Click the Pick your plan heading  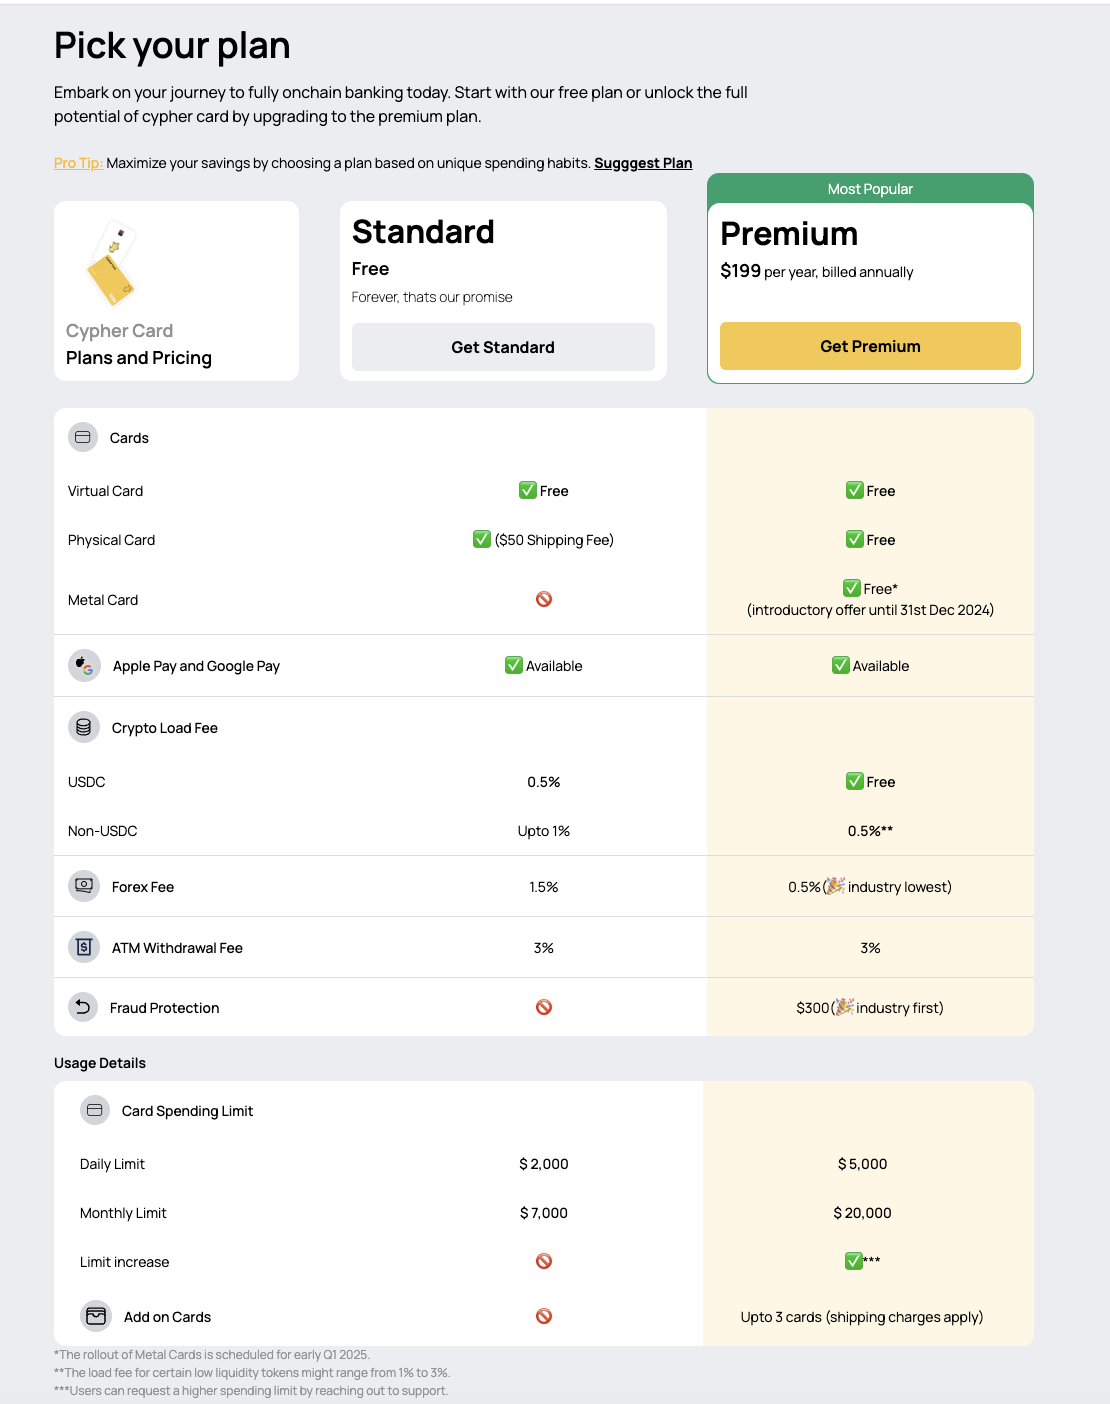point(172,46)
